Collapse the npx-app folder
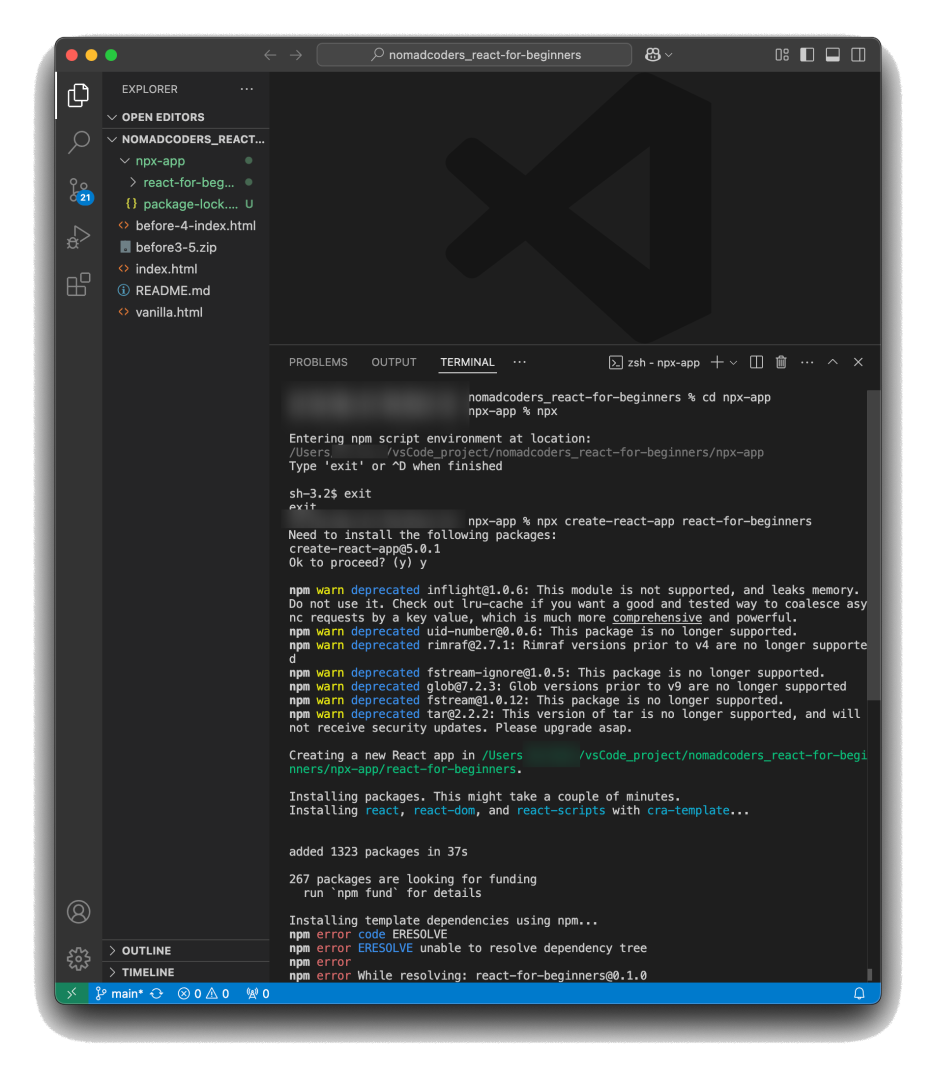Screen dimensions: 936x1077 point(186,161)
